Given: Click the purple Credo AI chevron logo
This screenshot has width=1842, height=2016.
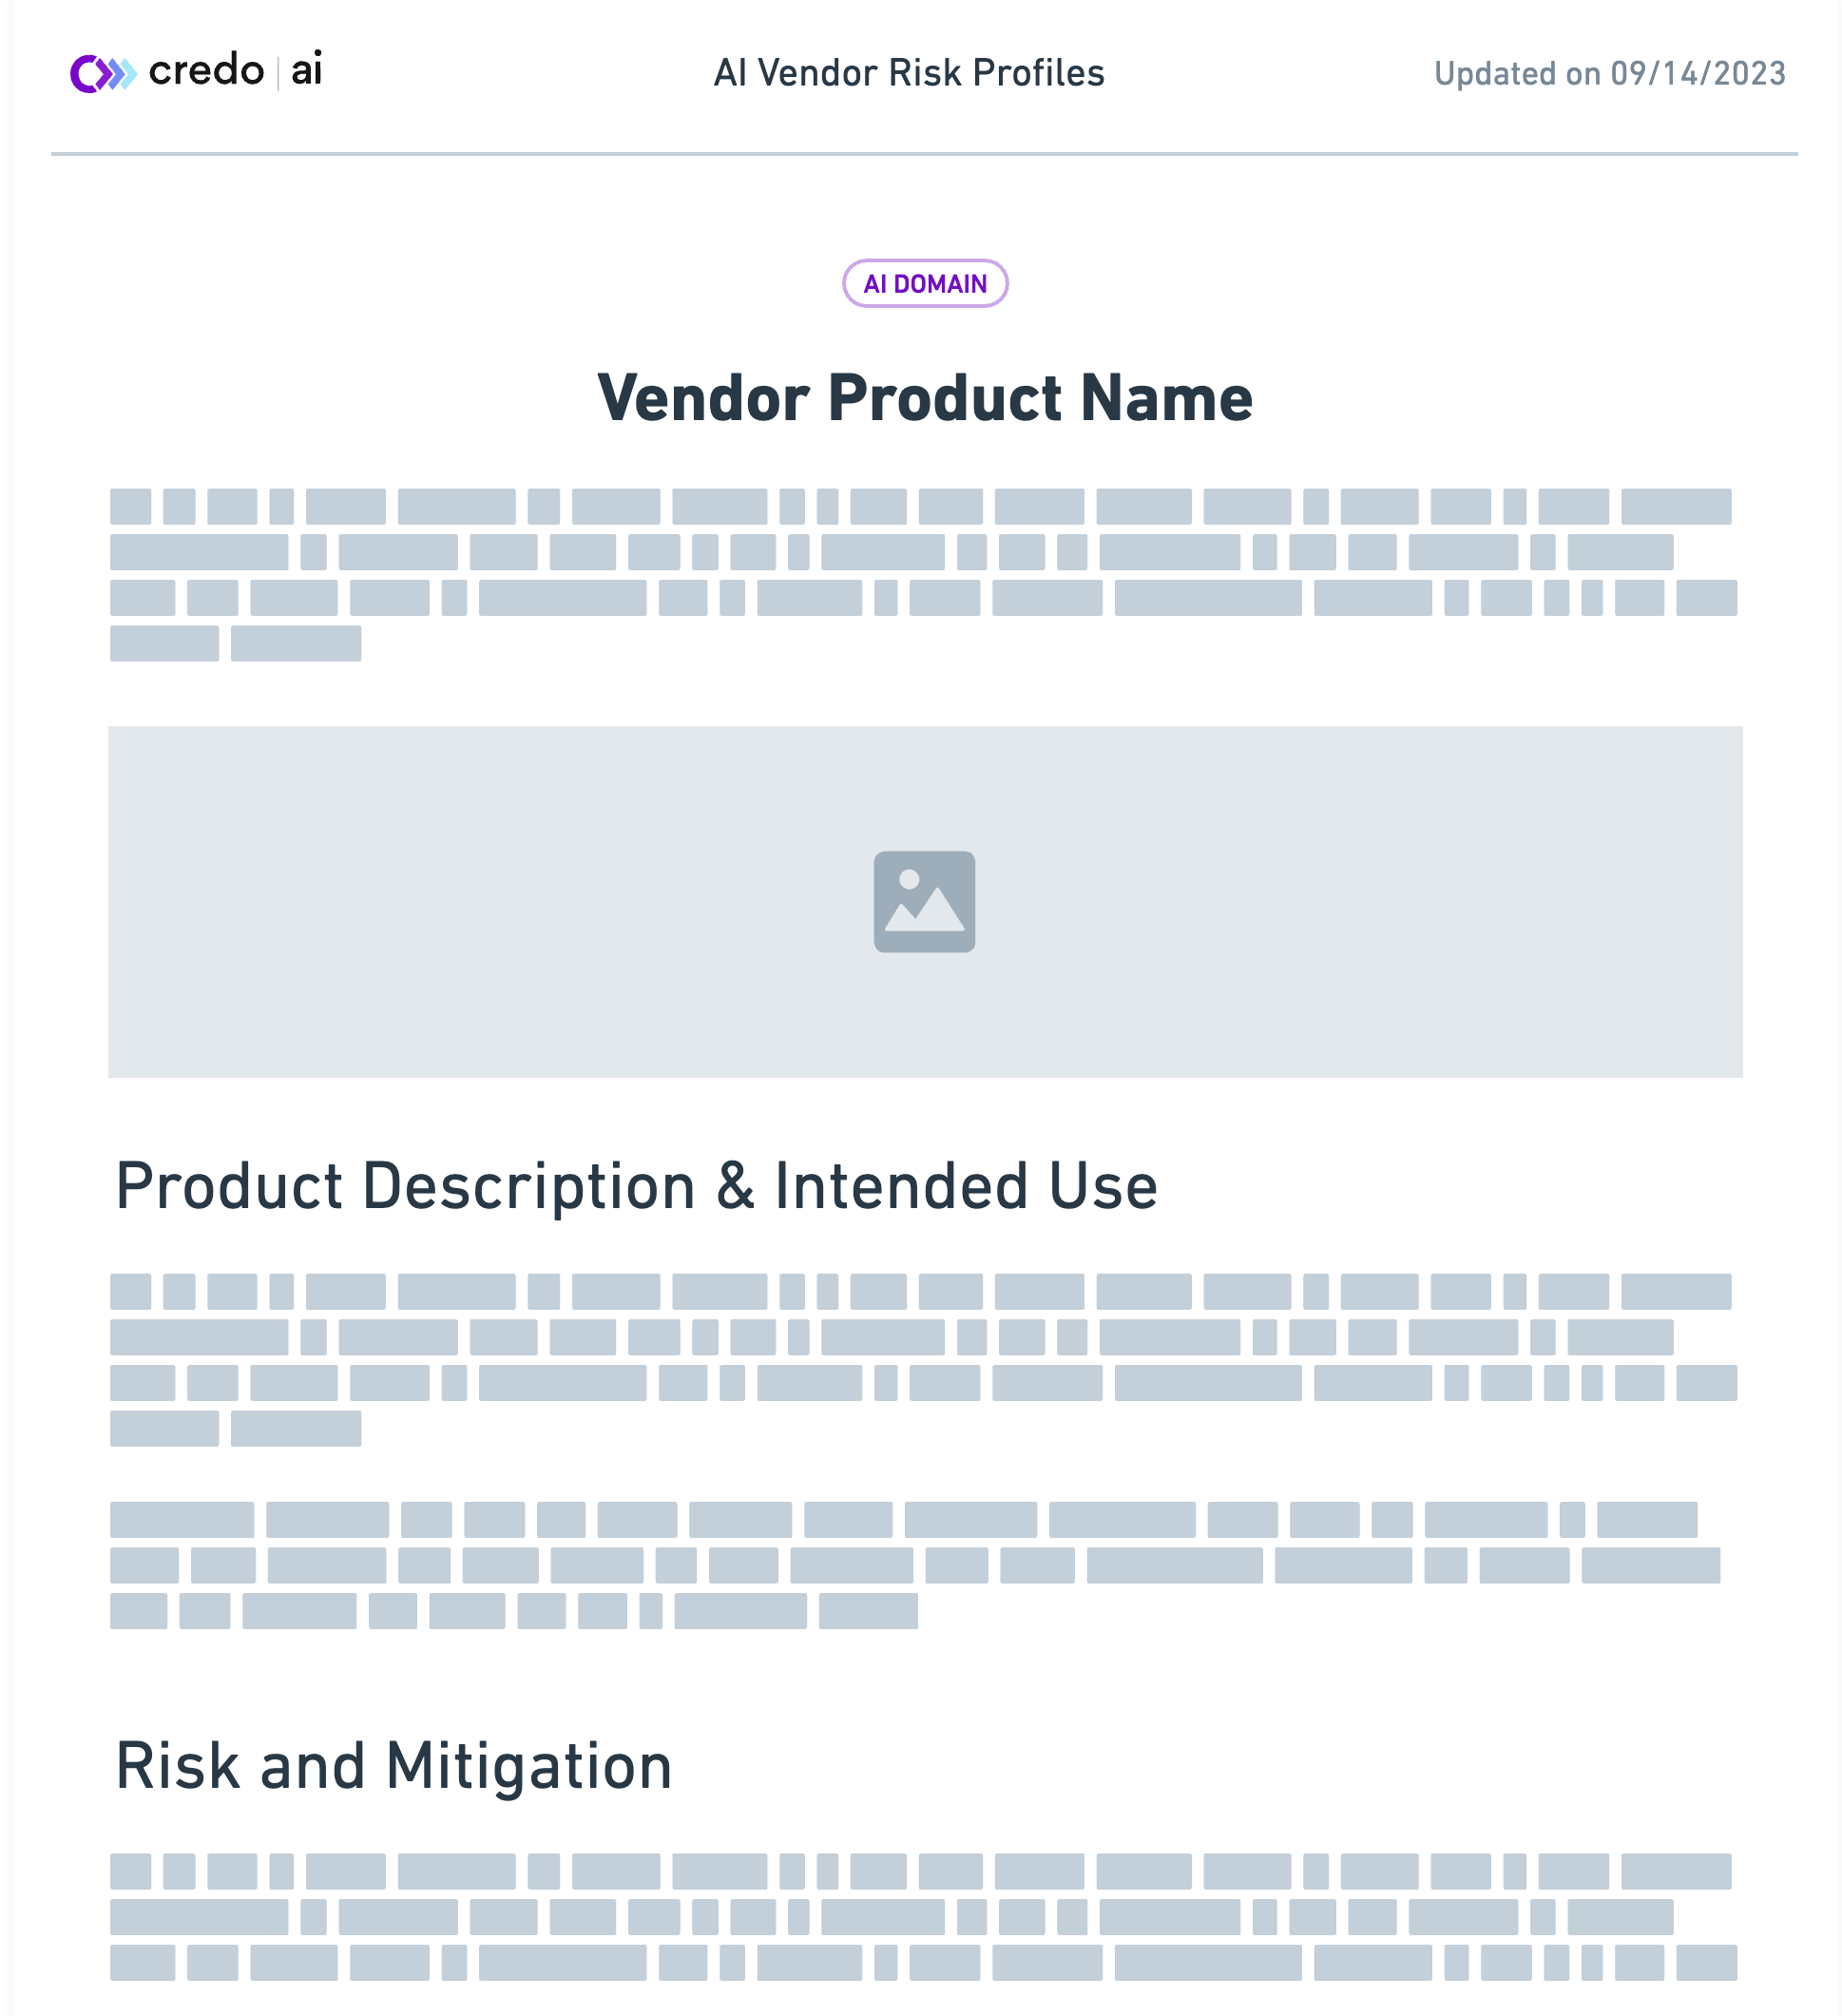Looking at the screenshot, I should coord(102,73).
